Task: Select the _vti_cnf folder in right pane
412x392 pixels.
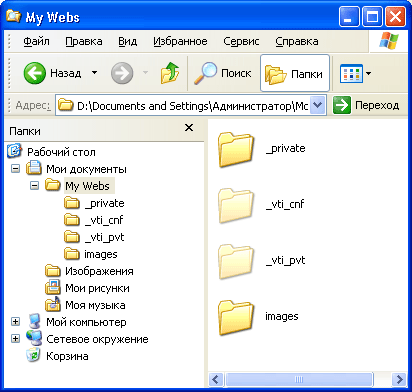Action: click(235, 205)
